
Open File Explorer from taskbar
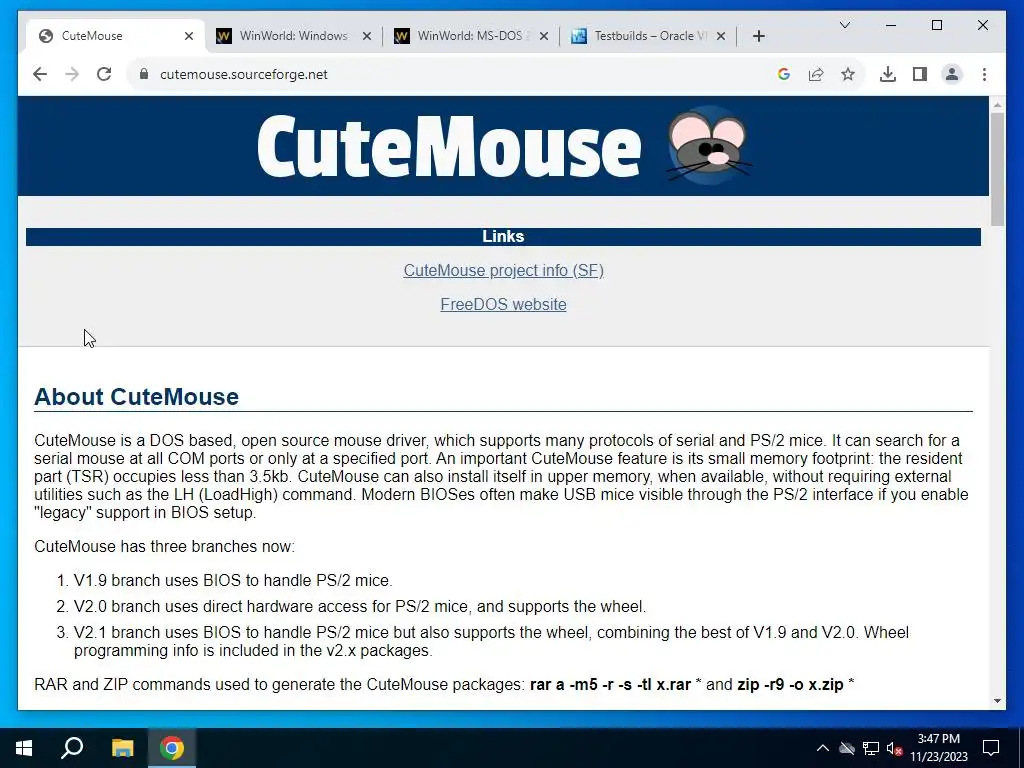122,748
